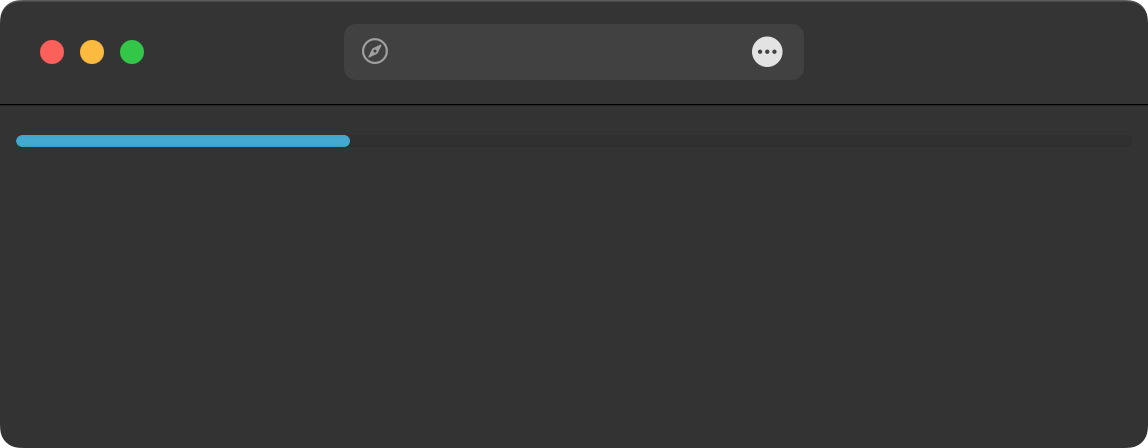Click the title bar left of address bar

click(x=244, y=52)
